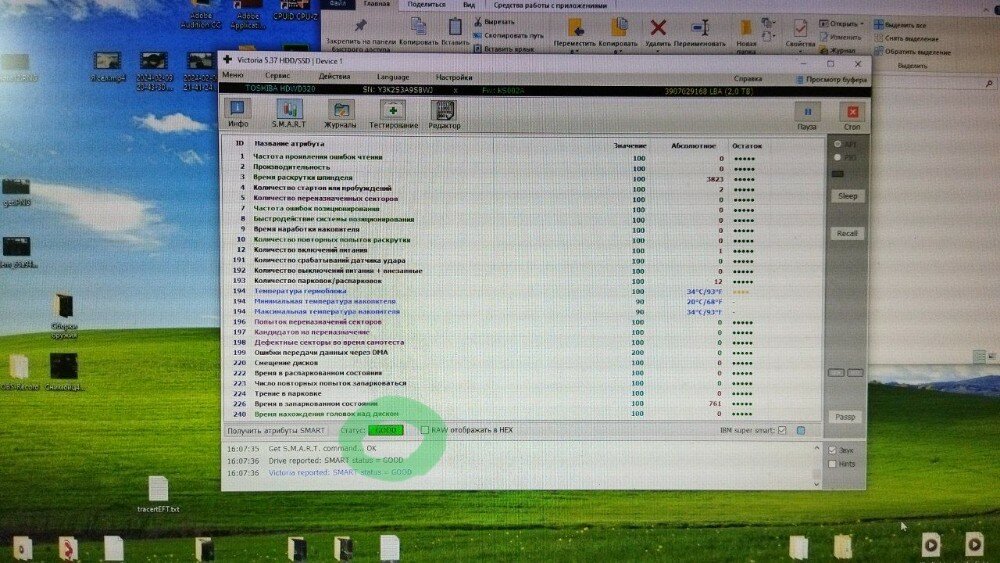The height and width of the screenshot is (563, 1000).
Task: Click the CPUID CPU-Z desktop icon
Action: (295, 10)
